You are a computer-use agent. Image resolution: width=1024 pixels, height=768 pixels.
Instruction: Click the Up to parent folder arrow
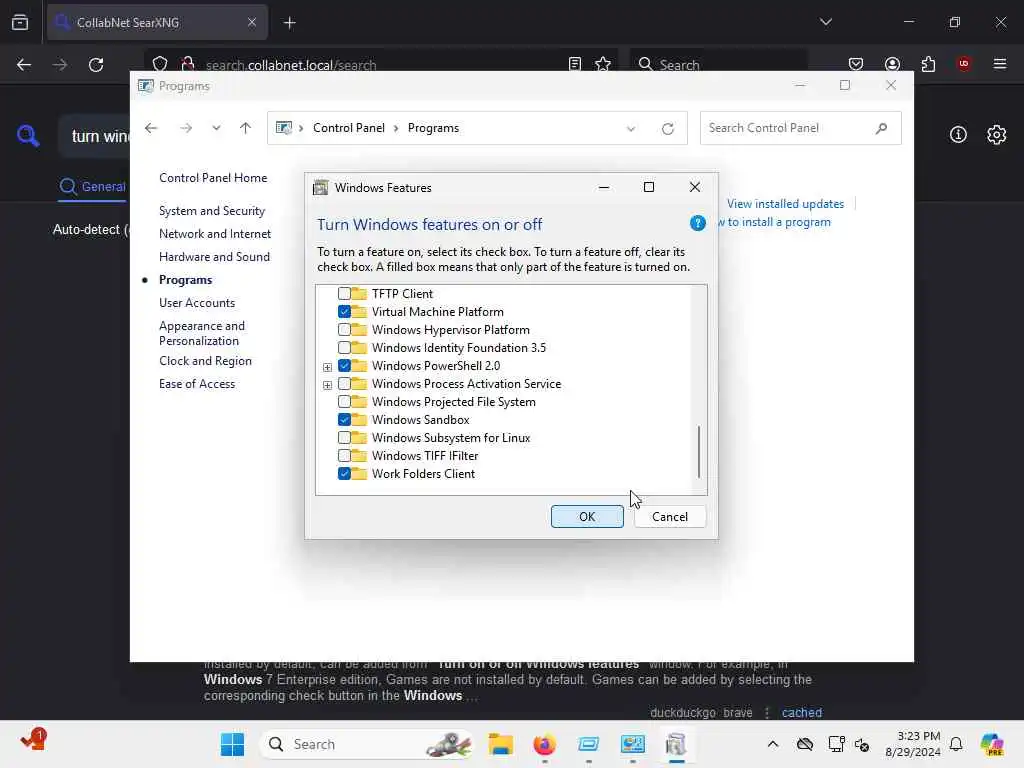pos(246,128)
